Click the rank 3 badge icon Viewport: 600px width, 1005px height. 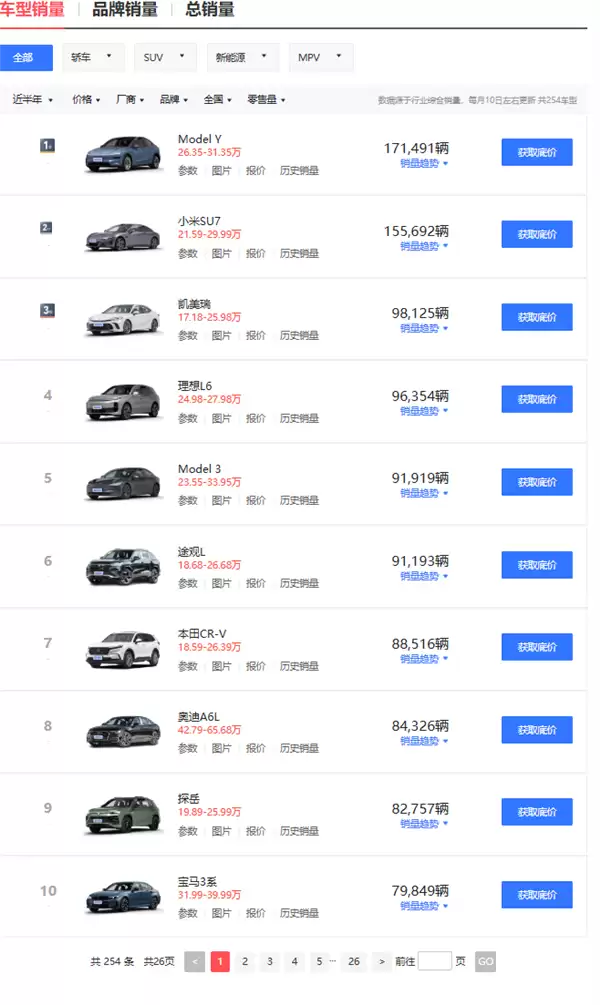coord(47,310)
